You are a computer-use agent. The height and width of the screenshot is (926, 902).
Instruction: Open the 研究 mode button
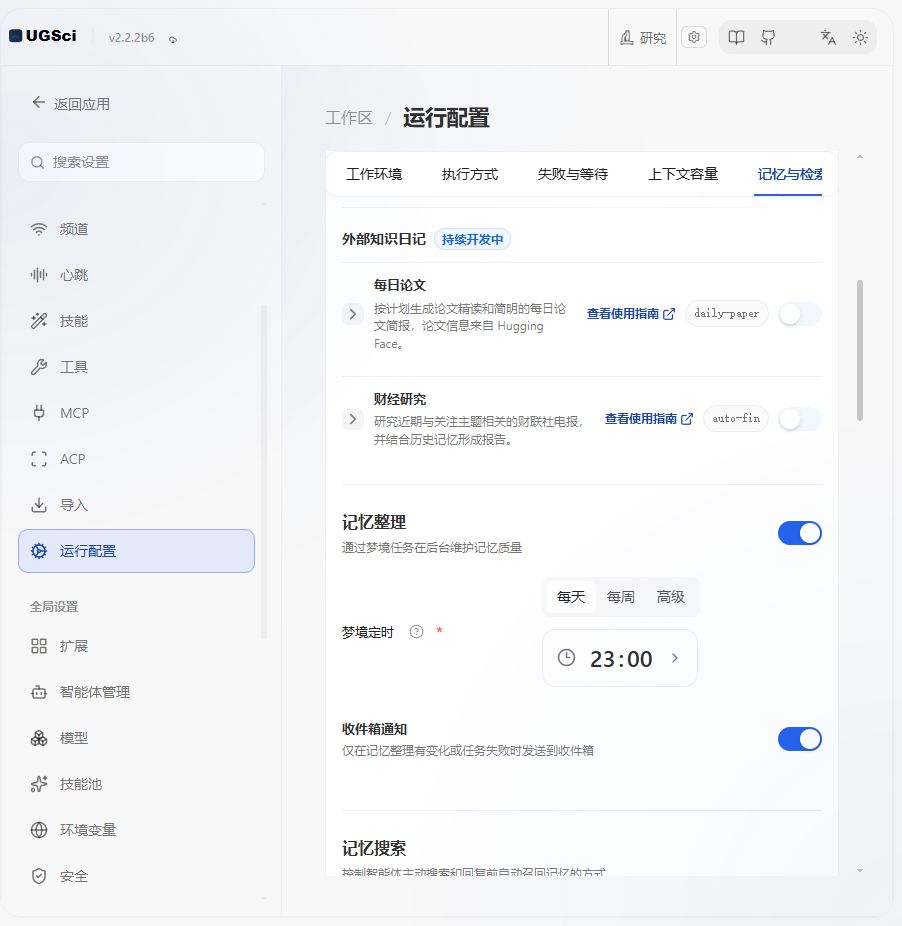(x=643, y=38)
